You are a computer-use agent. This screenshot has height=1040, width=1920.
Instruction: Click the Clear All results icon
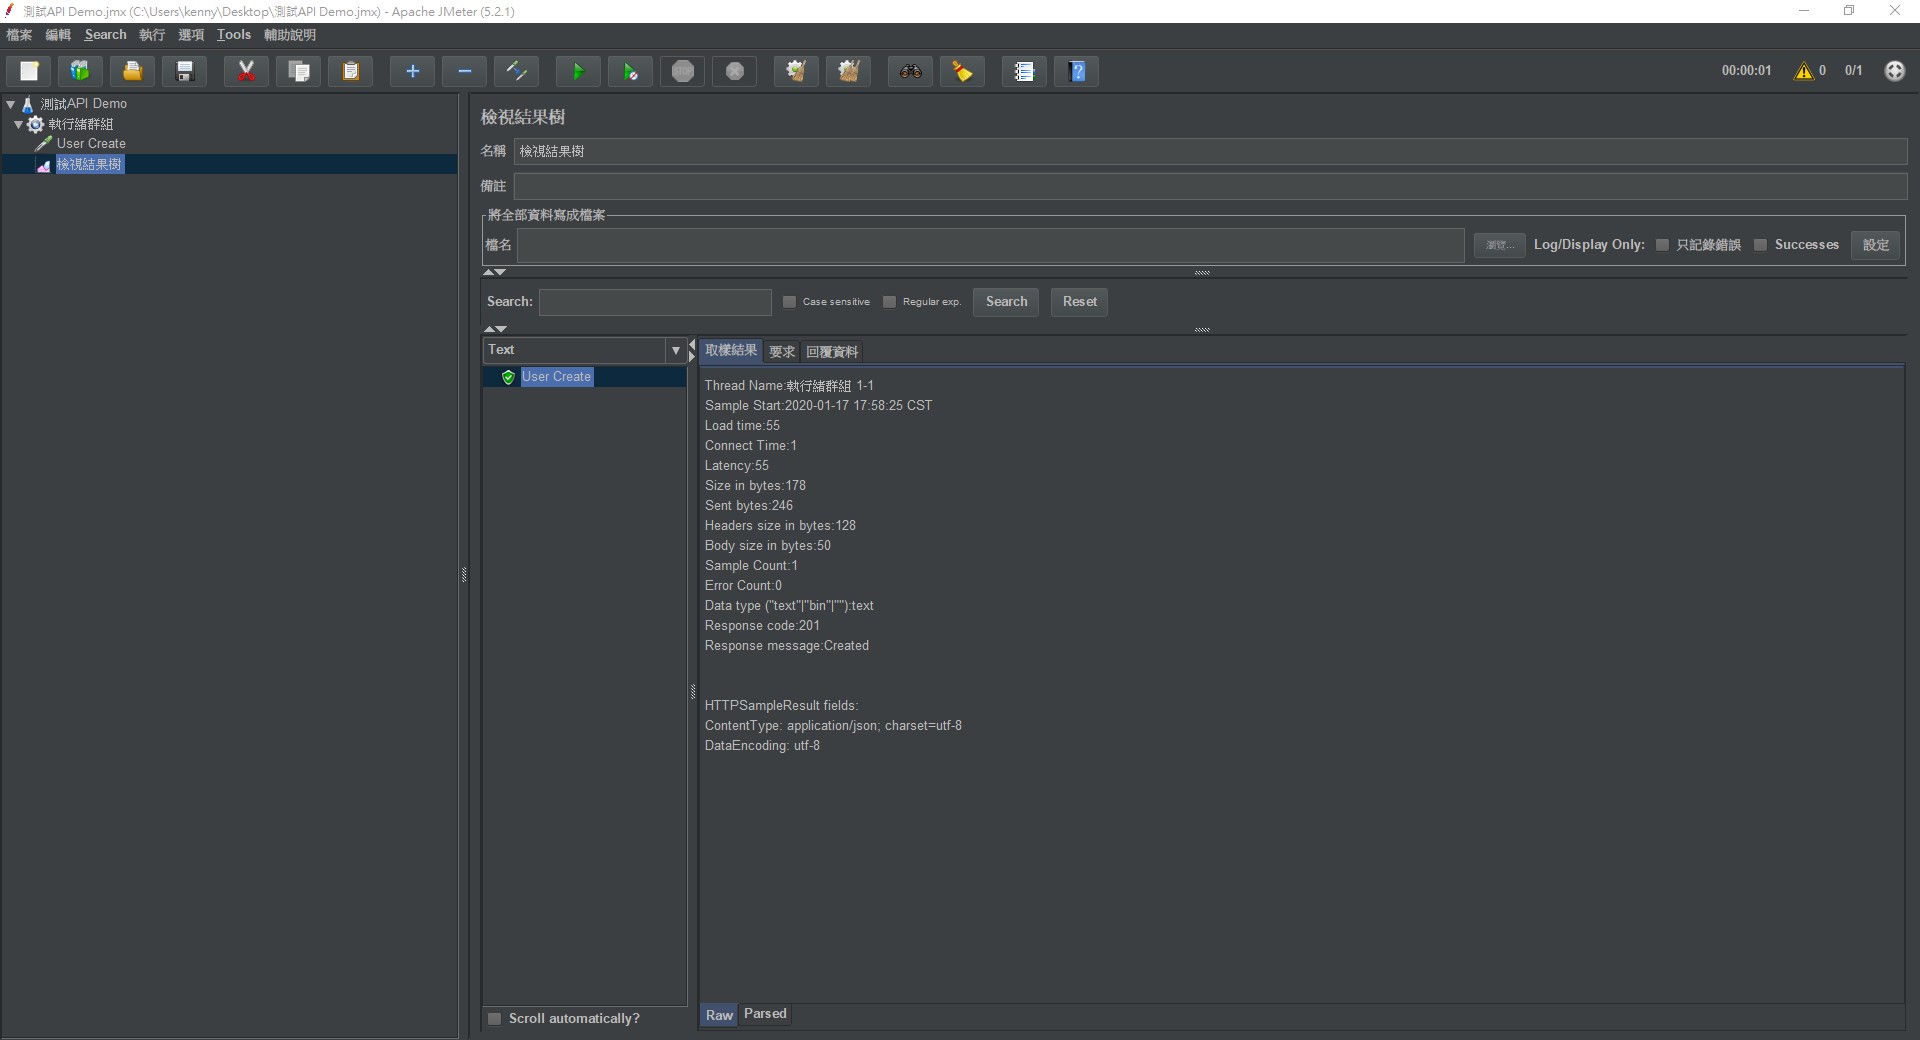pos(848,71)
